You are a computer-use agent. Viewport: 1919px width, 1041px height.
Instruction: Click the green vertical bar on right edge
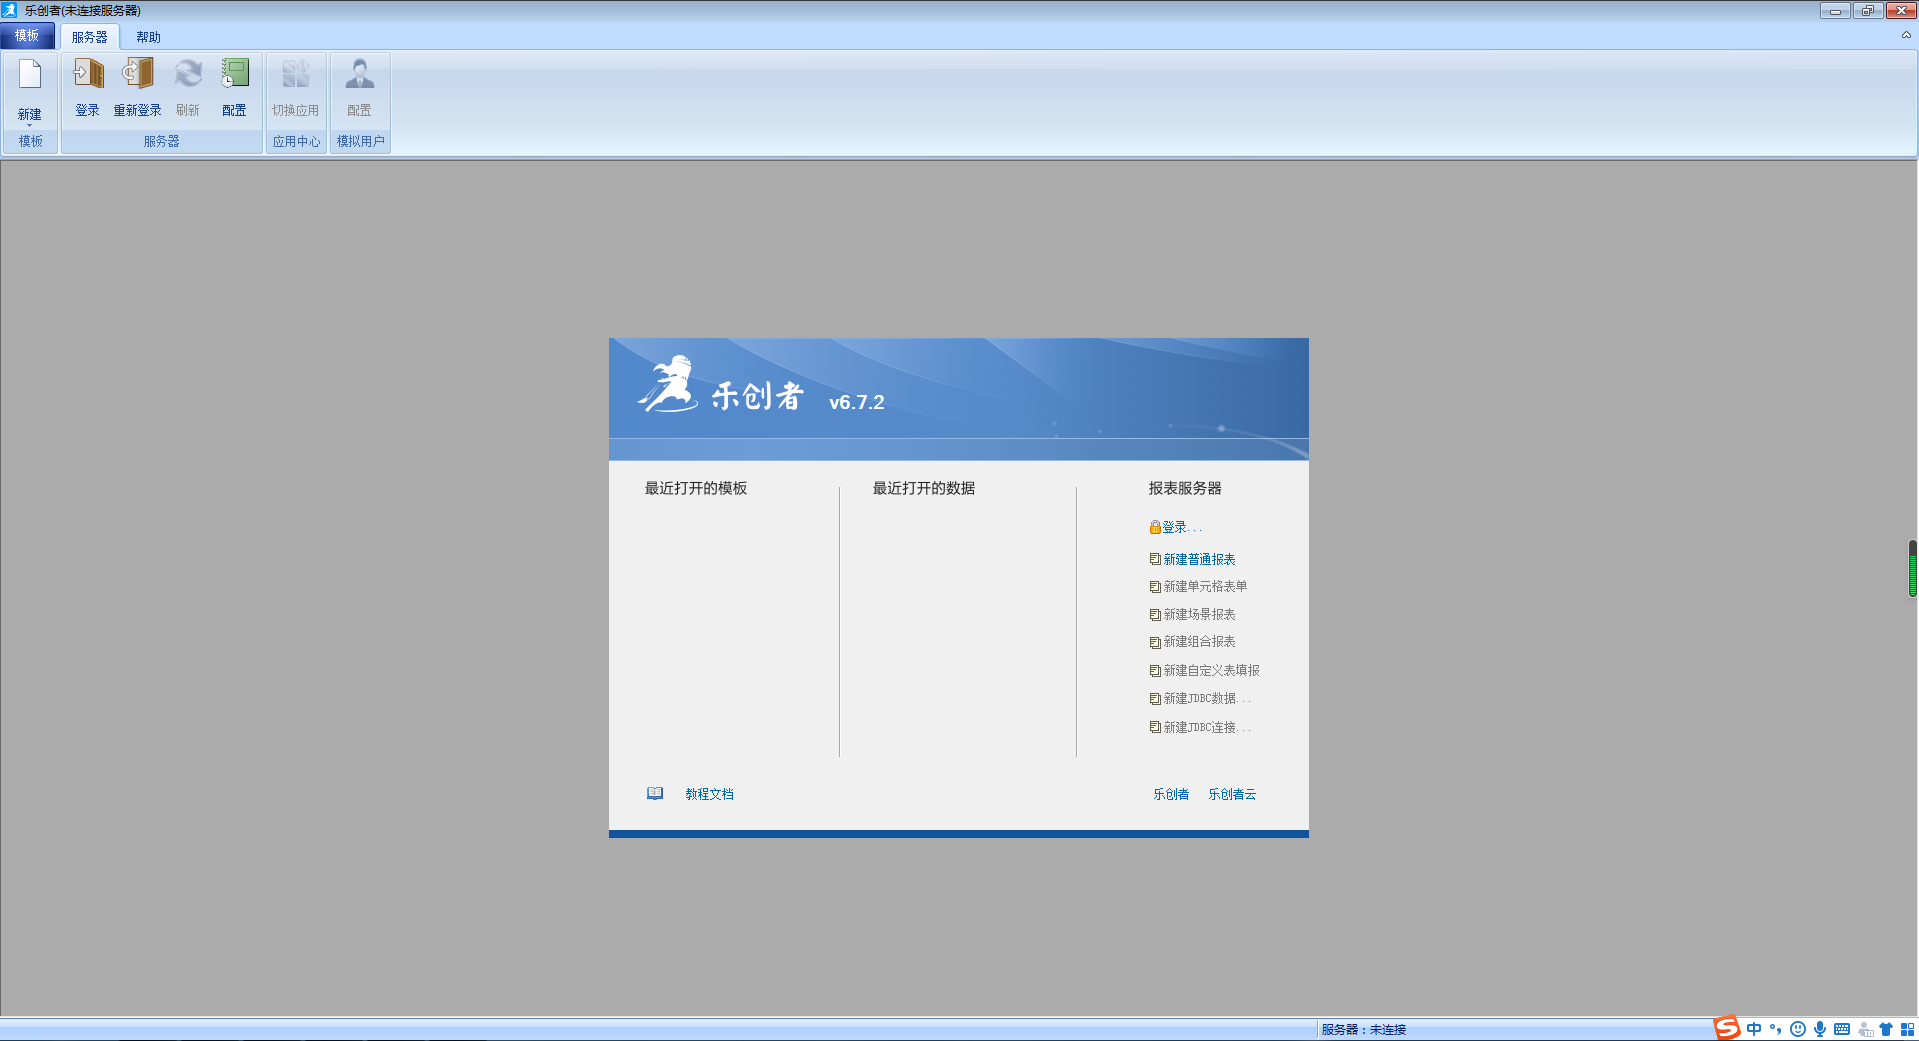1913,568
